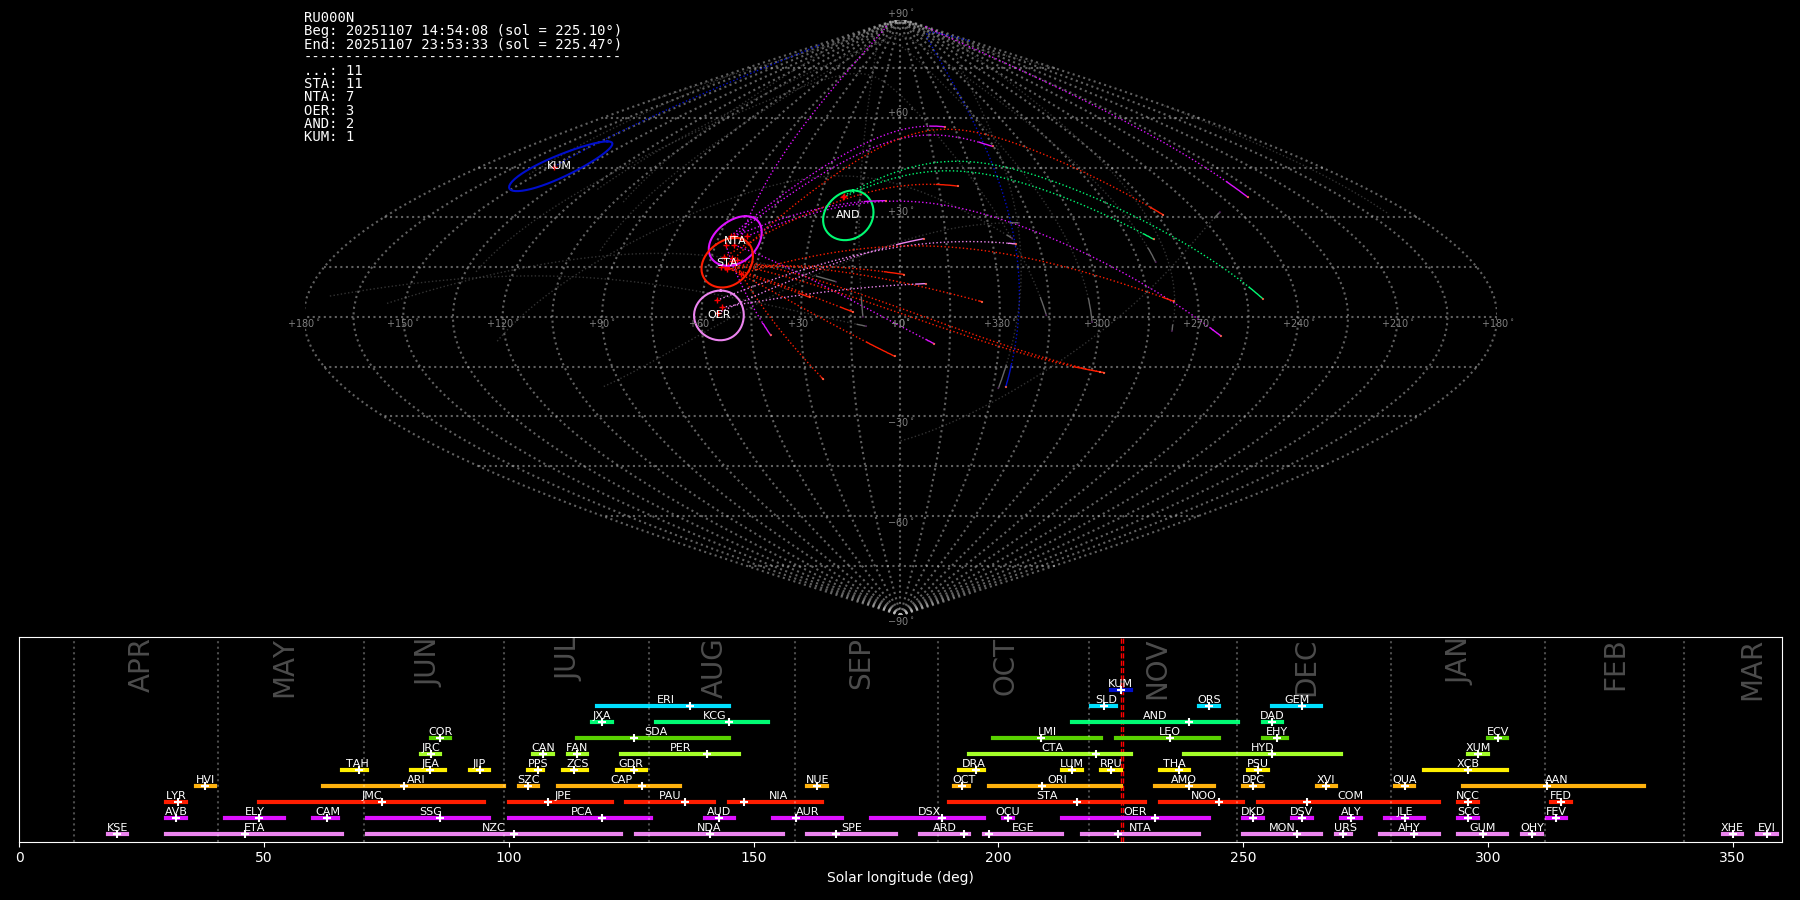Click the RU000N station header text
This screenshot has height=900, width=1800.
(329, 17)
